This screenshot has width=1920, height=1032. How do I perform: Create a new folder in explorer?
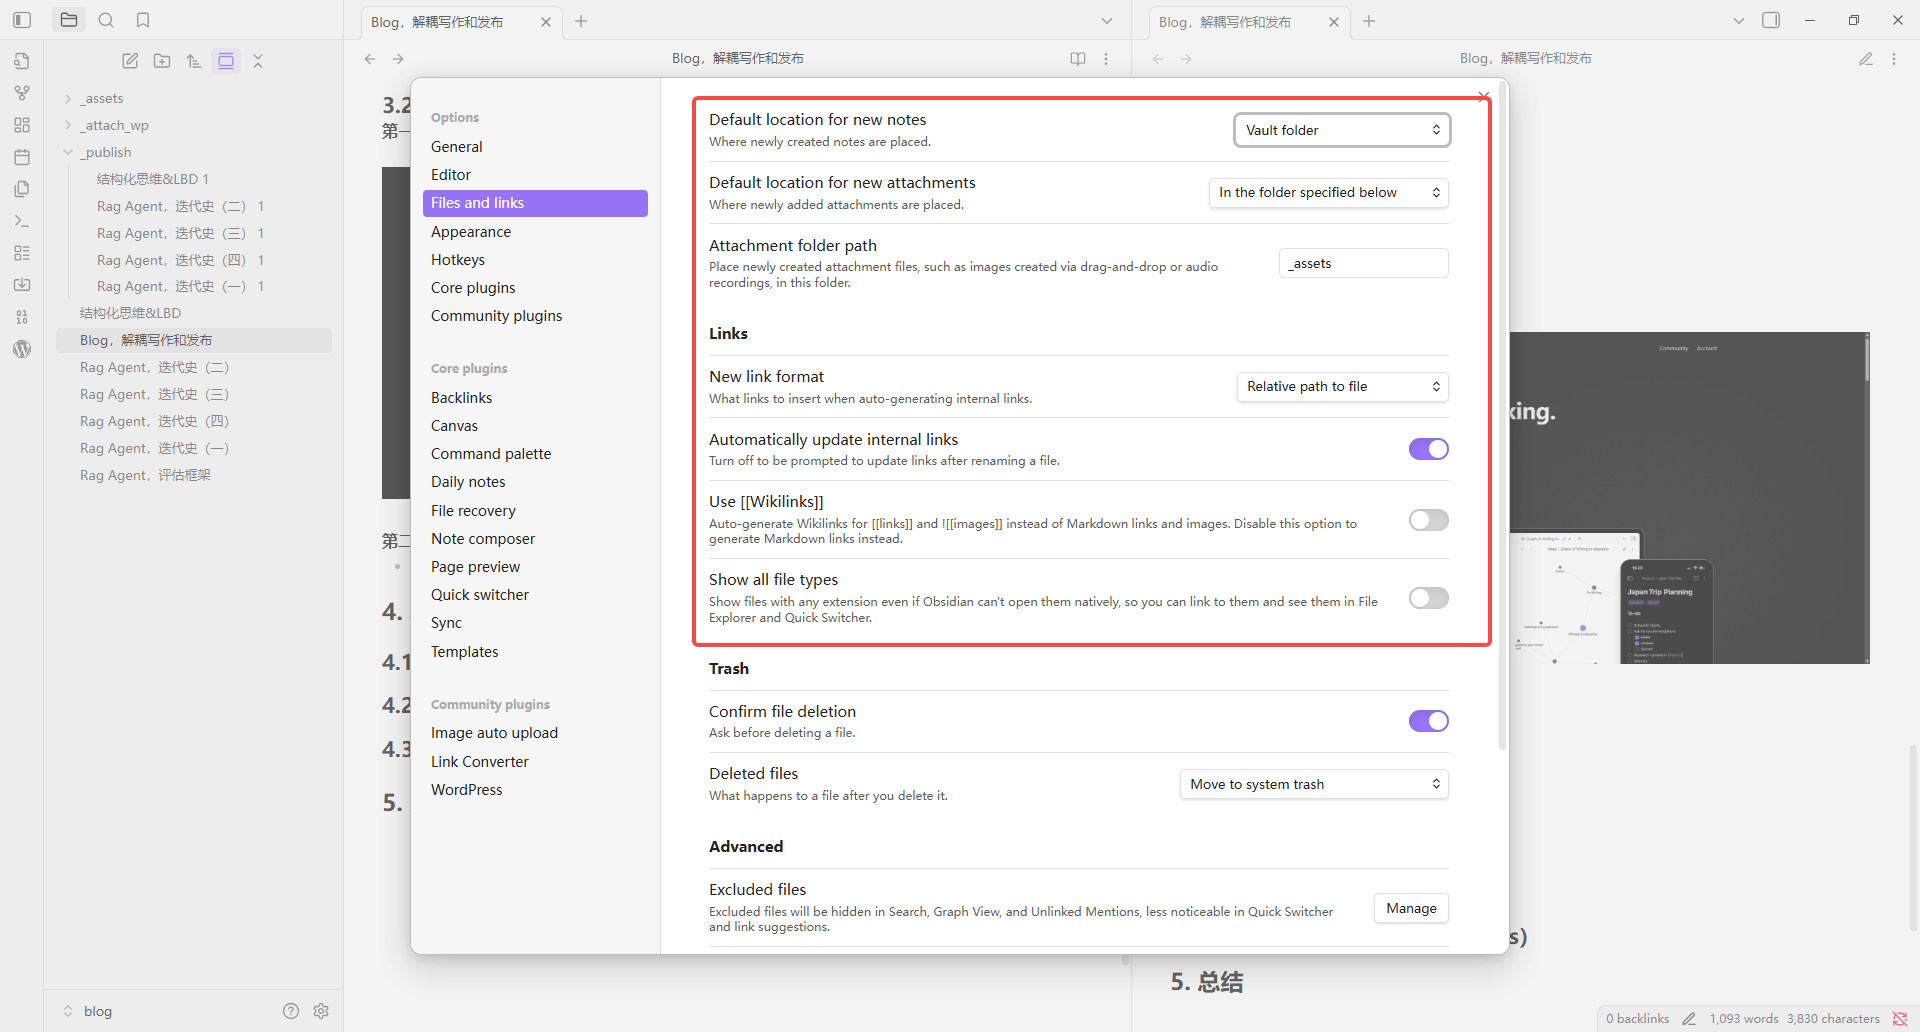coord(162,61)
